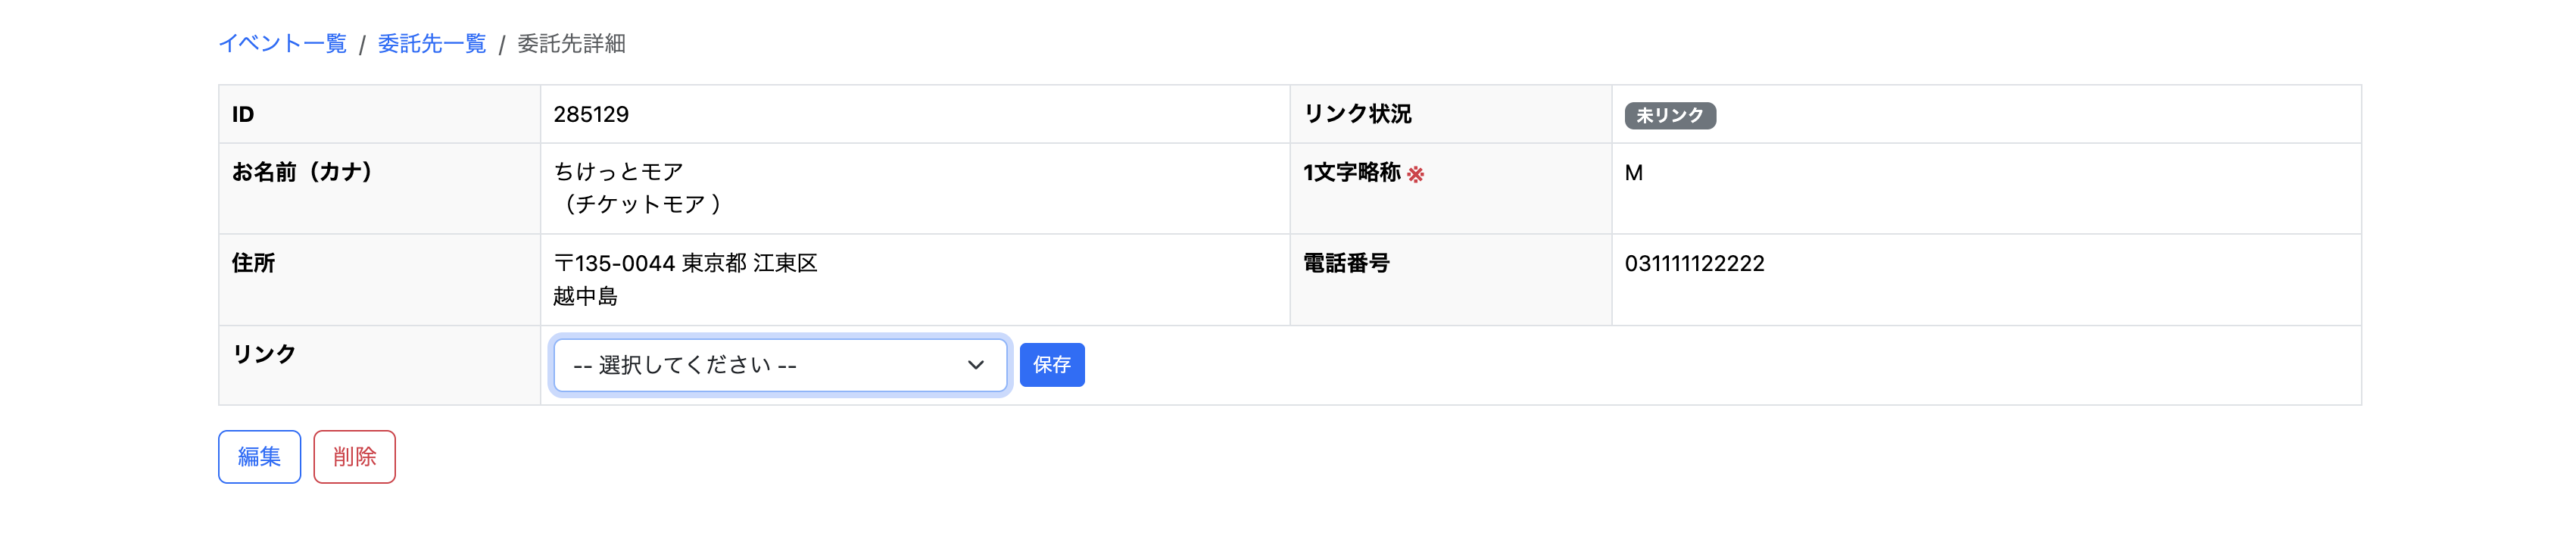
Task: Click the phone number 031111122222
Action: coord(1696,264)
